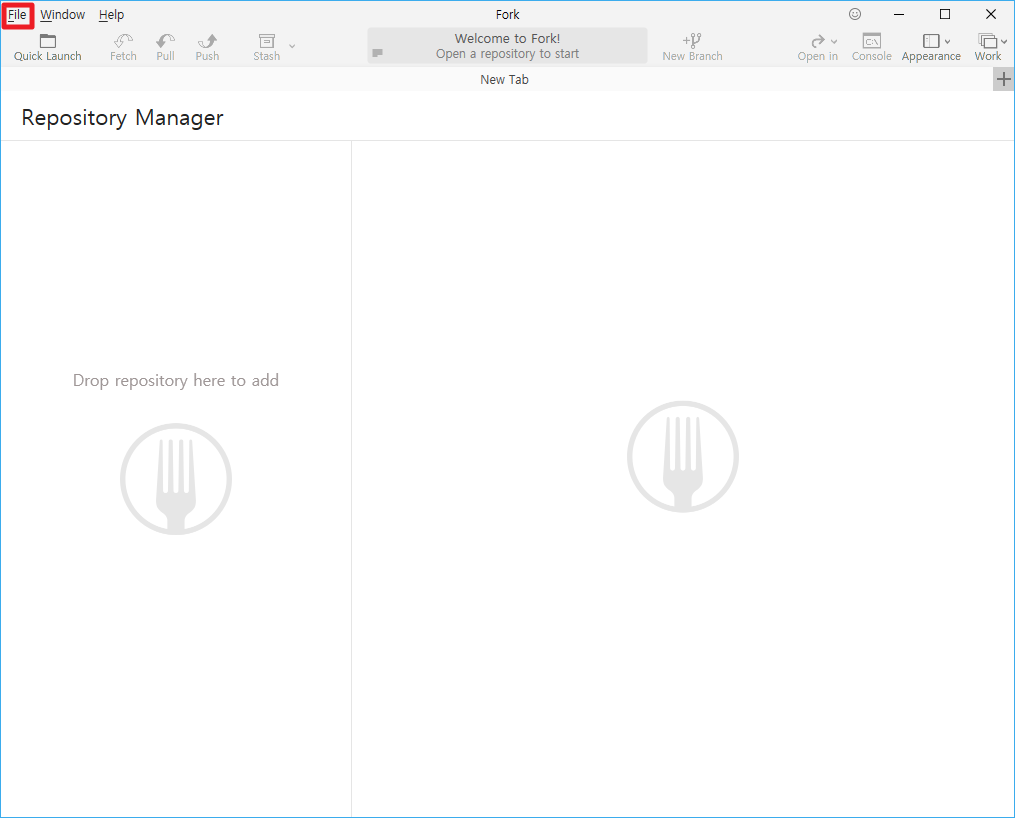Screen dimensions: 1015x818
Task: Expand the Open in dropdown chevron
Action: click(834, 42)
